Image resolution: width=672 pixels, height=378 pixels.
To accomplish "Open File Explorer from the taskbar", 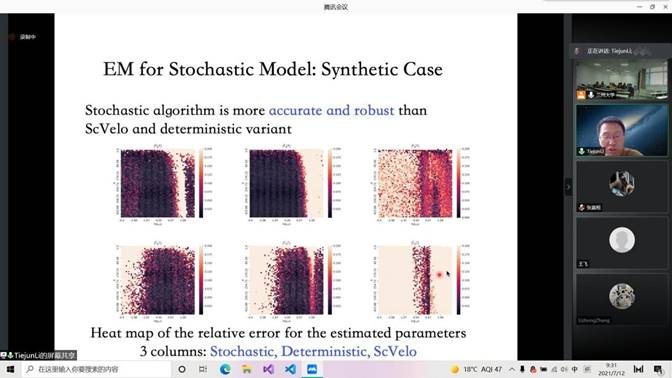I will (247, 369).
